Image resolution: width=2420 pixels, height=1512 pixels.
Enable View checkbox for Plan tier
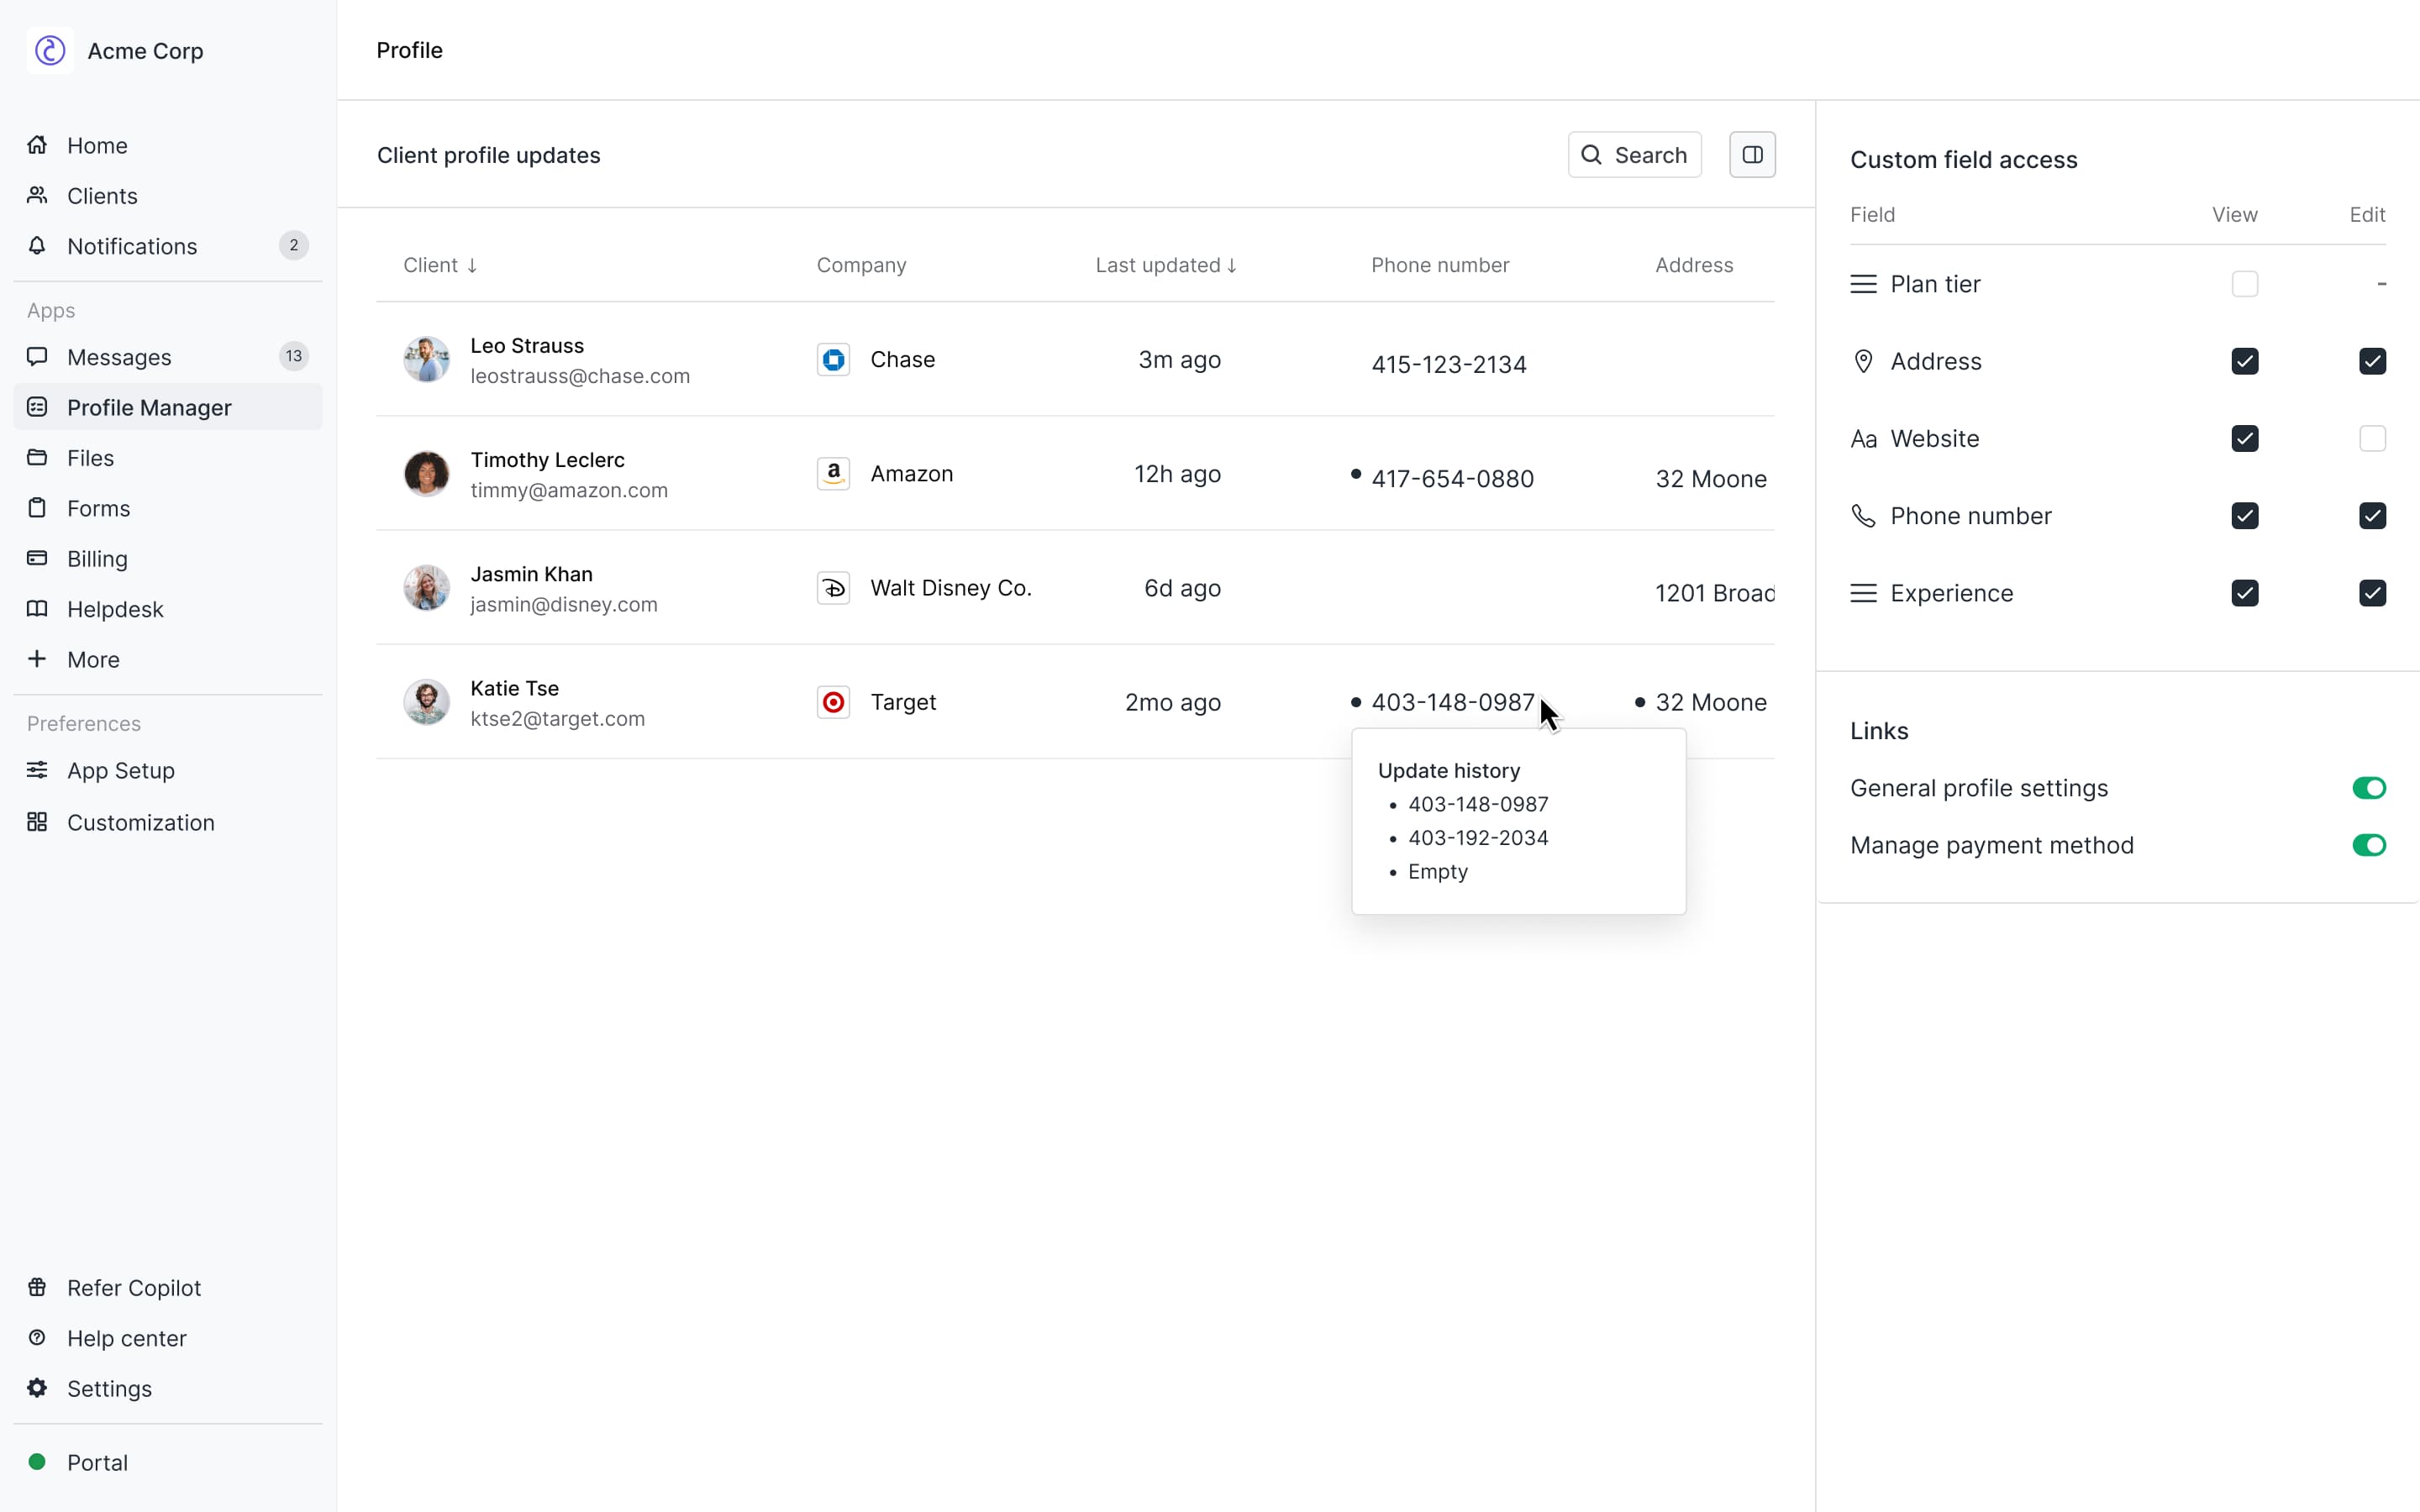[x=2244, y=284]
